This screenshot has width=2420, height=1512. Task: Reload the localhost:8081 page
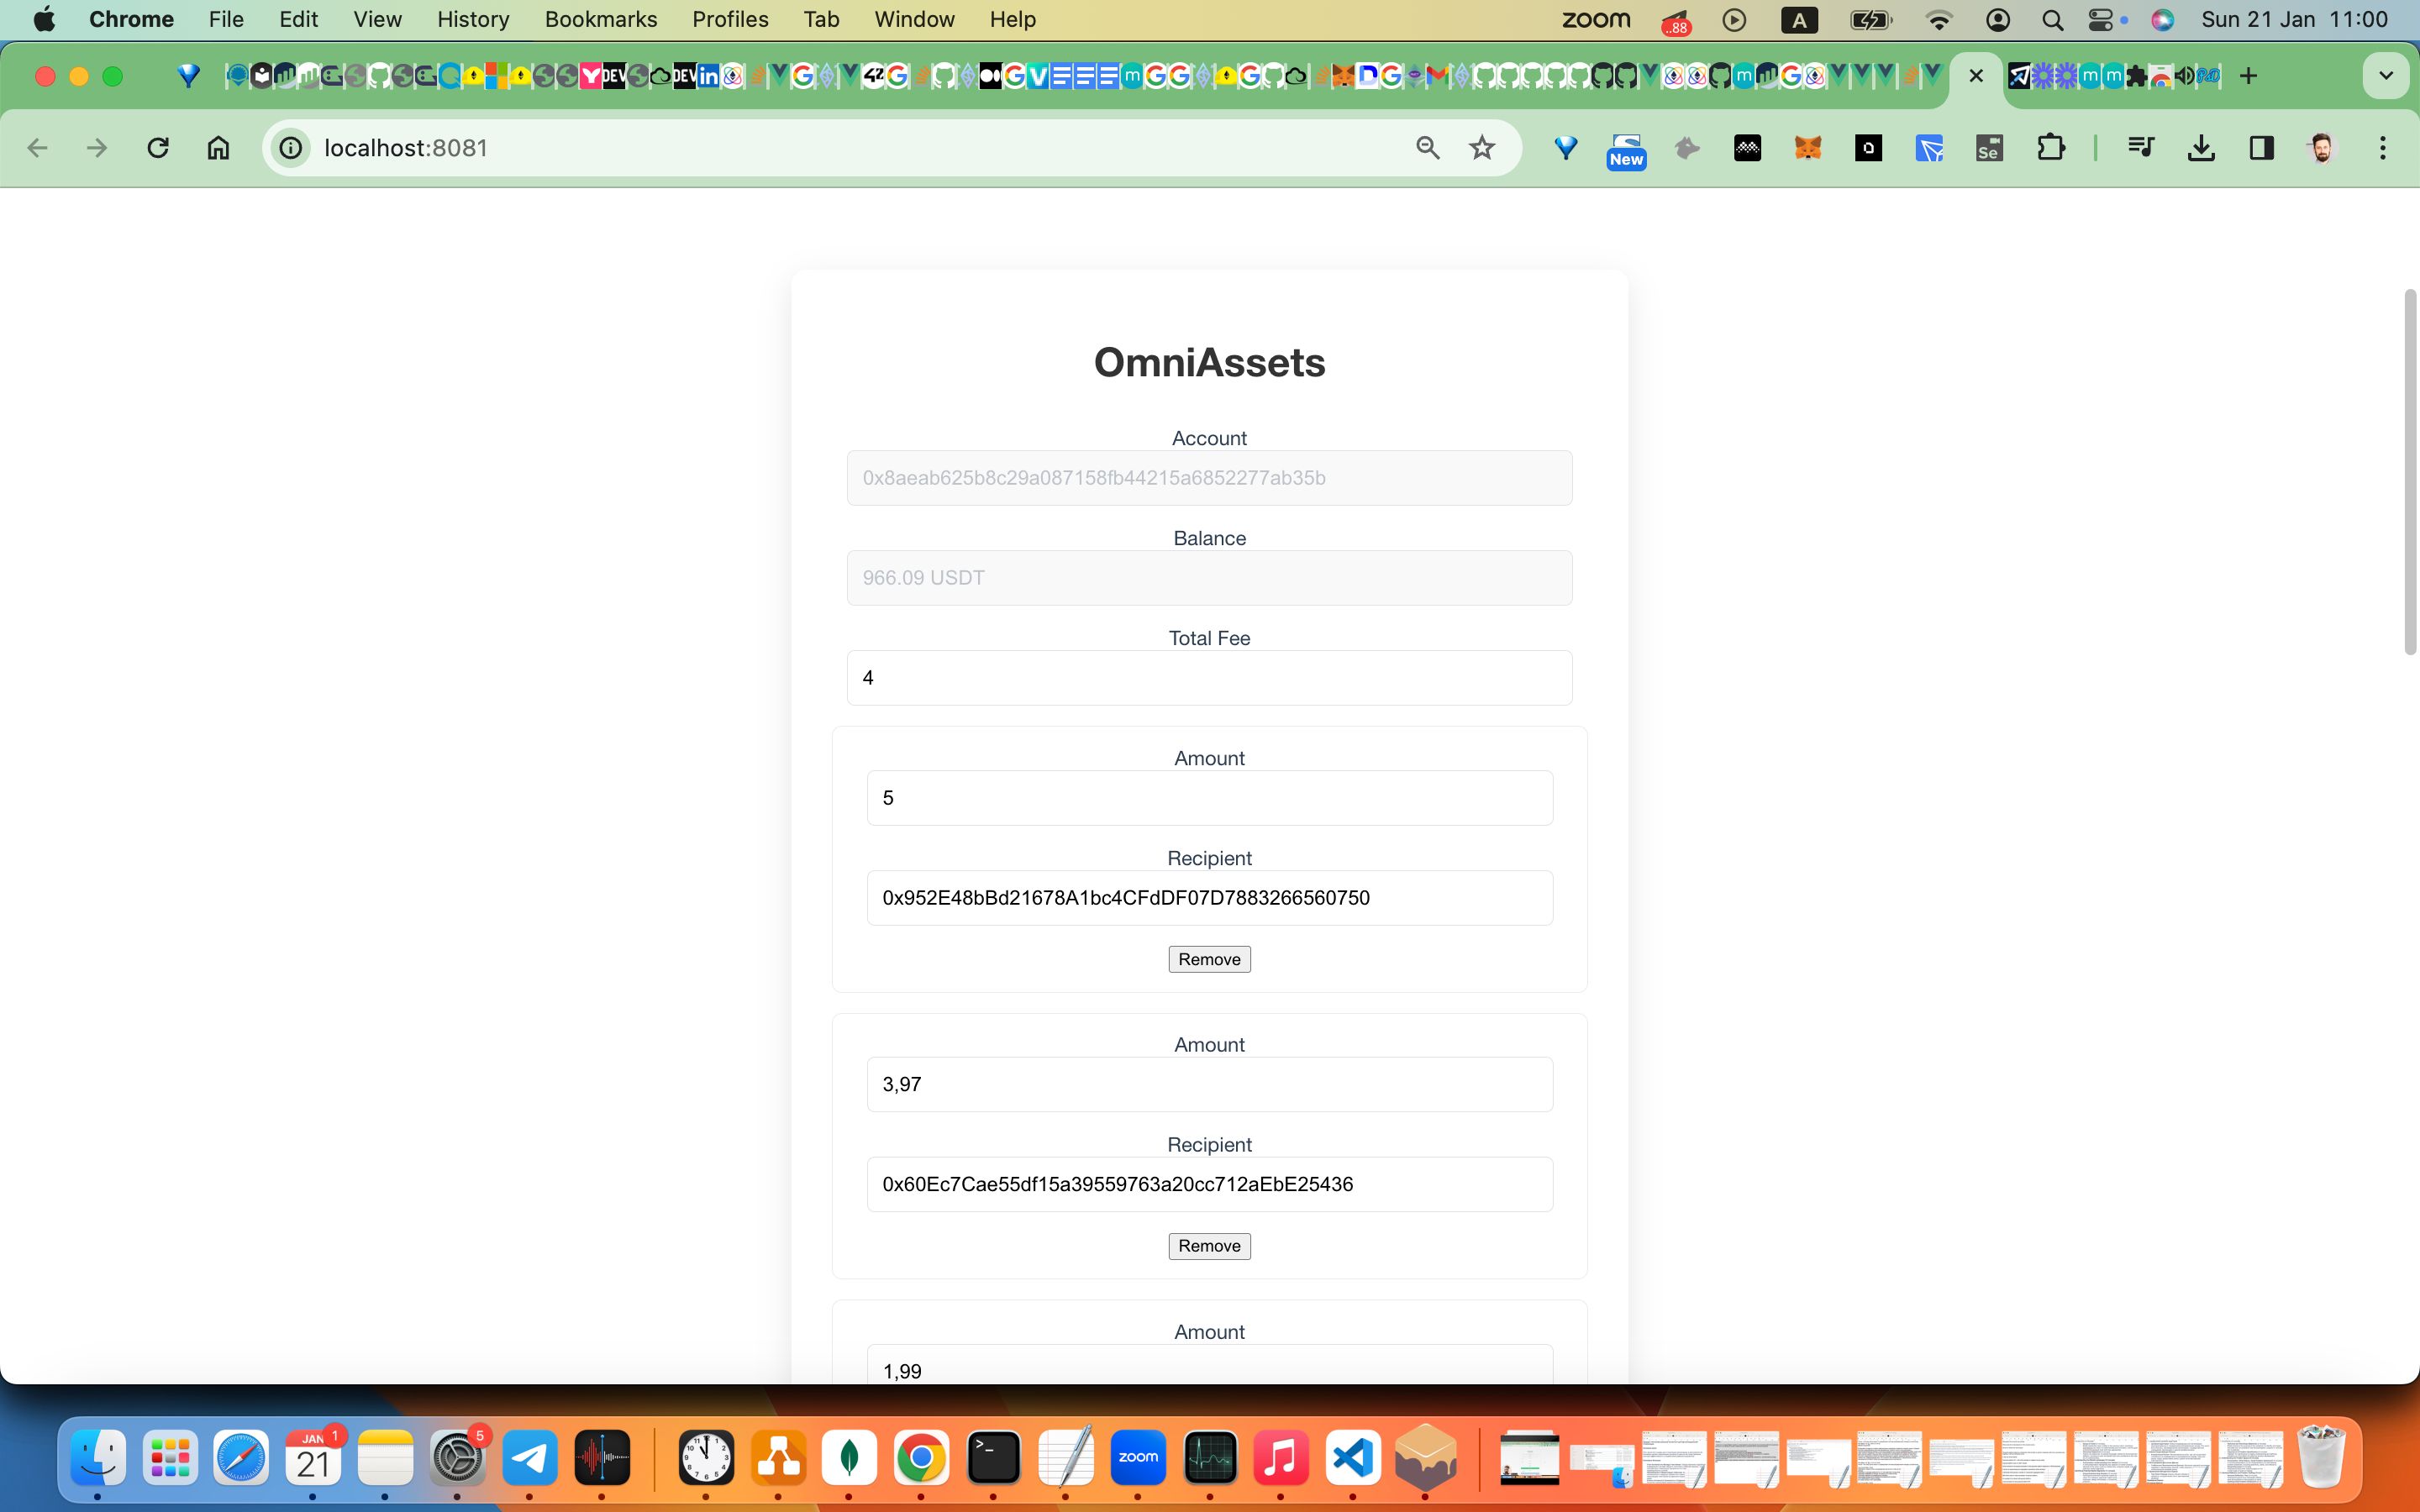pos(157,148)
